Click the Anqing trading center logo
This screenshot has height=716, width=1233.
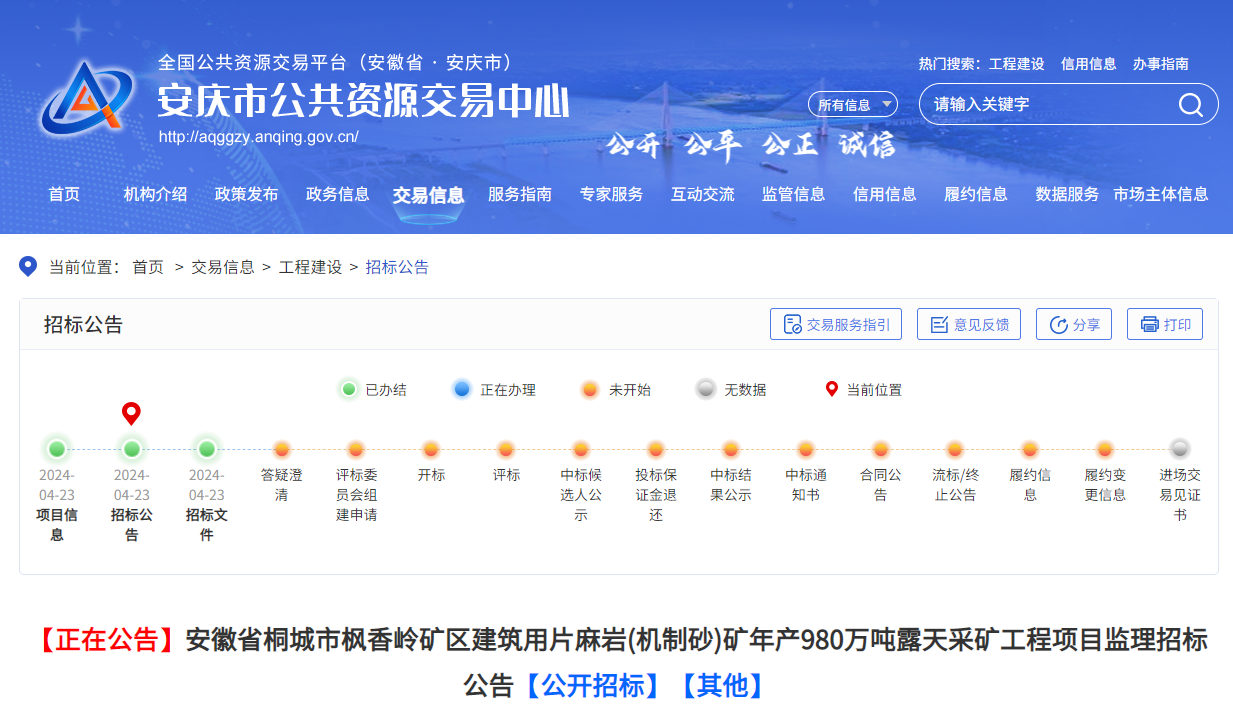[x=87, y=98]
